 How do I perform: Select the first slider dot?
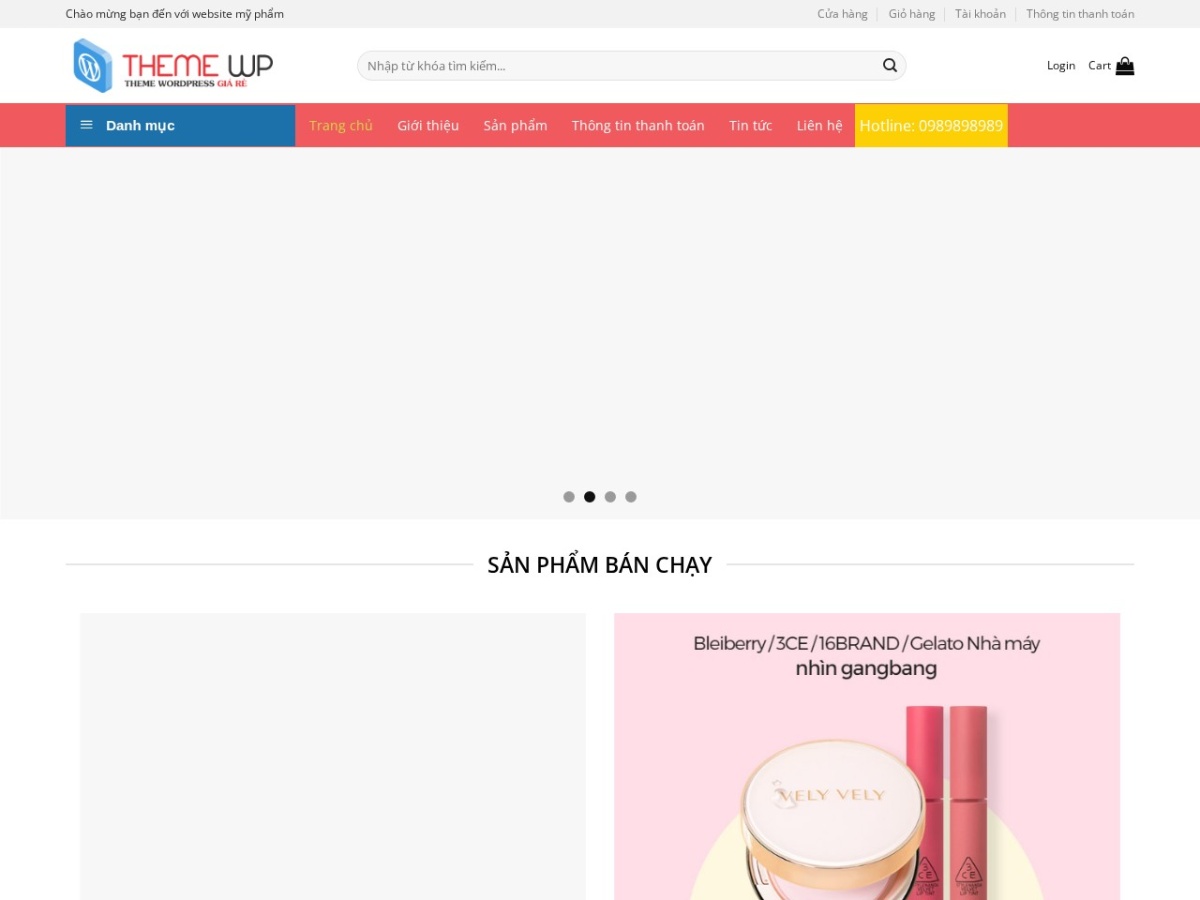tap(569, 497)
